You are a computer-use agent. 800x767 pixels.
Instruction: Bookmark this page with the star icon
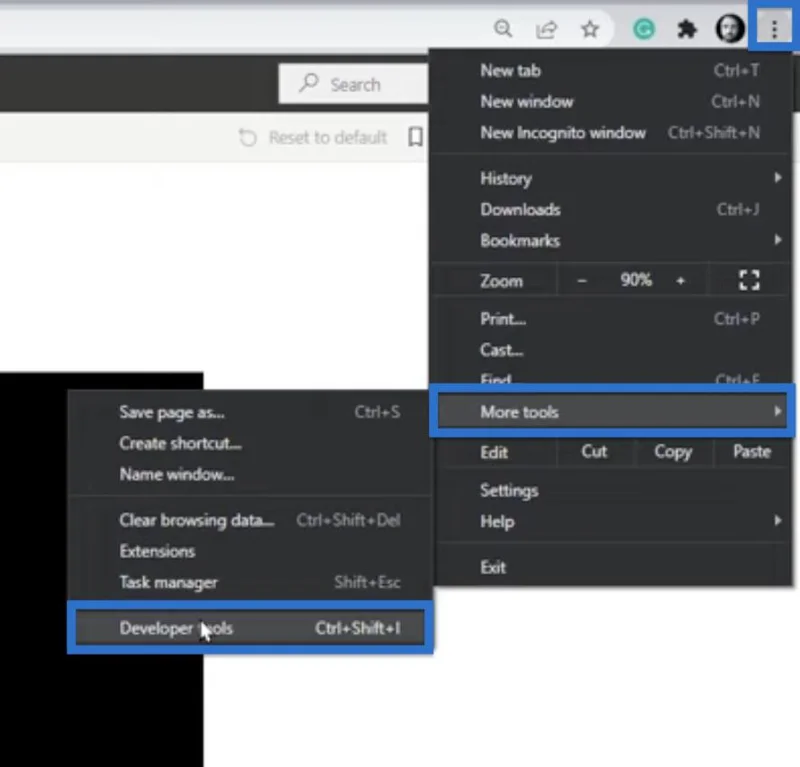pos(590,29)
